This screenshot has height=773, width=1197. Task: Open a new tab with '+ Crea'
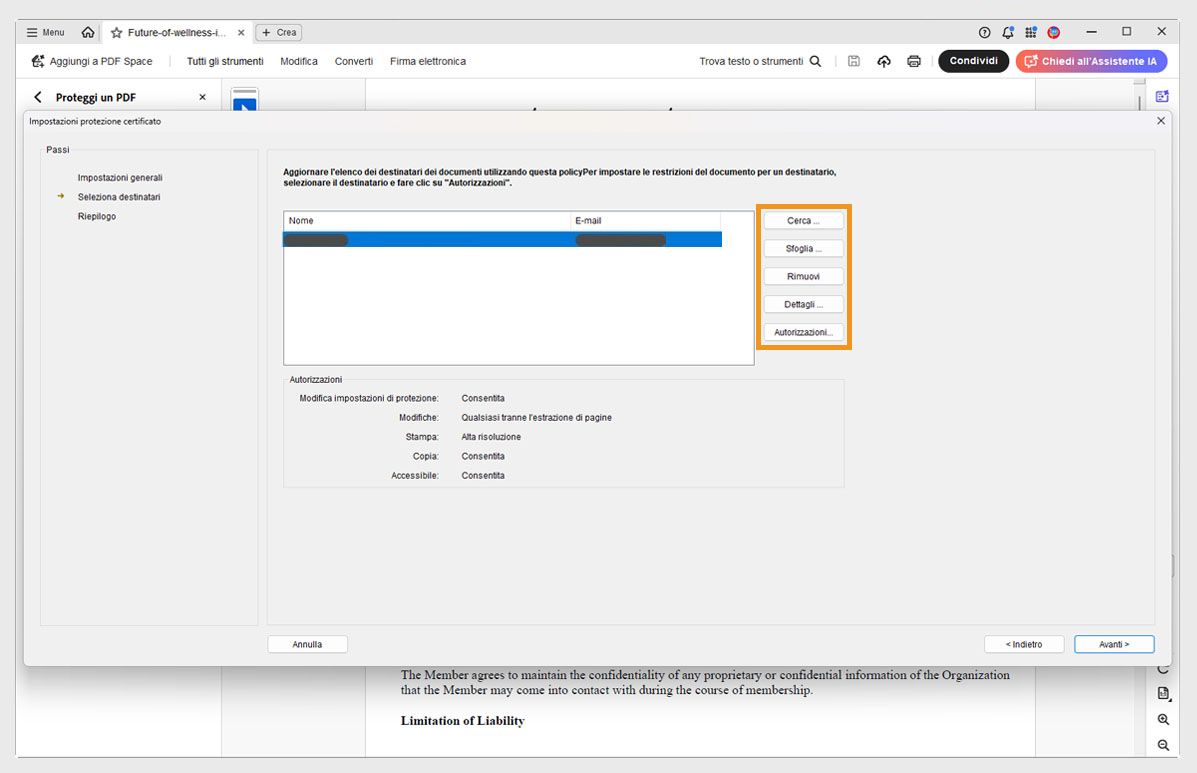[278, 32]
